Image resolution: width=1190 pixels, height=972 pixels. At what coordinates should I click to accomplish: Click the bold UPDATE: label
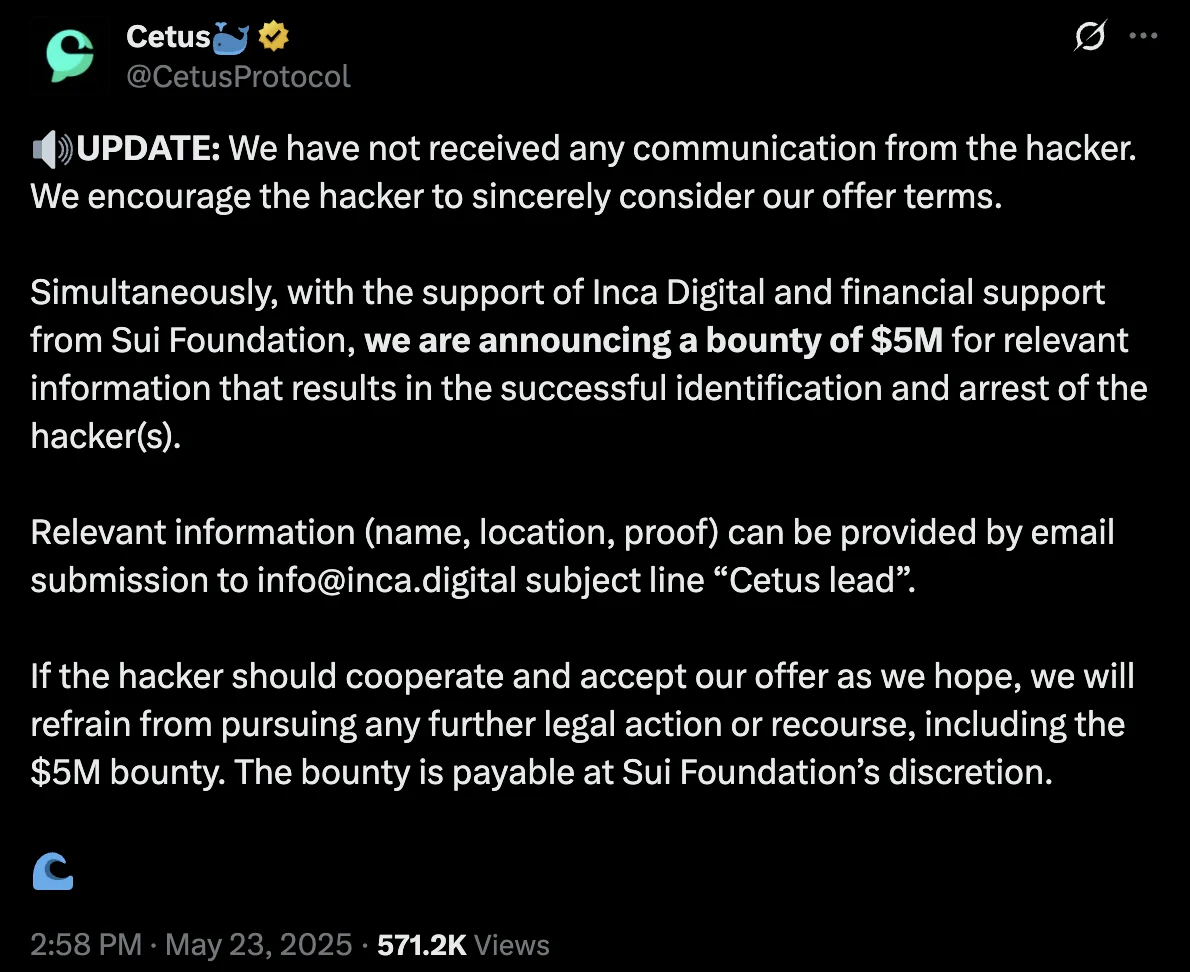pyautogui.click(x=148, y=150)
